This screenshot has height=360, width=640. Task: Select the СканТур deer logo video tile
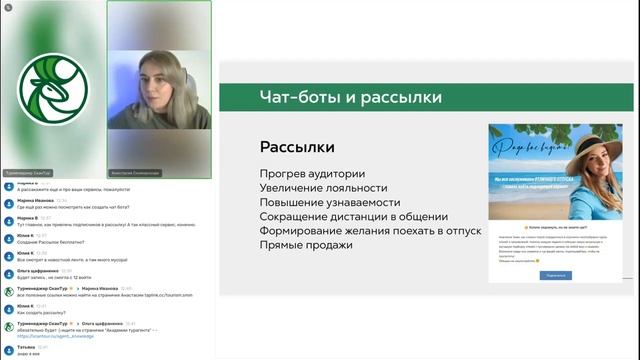pos(53,89)
